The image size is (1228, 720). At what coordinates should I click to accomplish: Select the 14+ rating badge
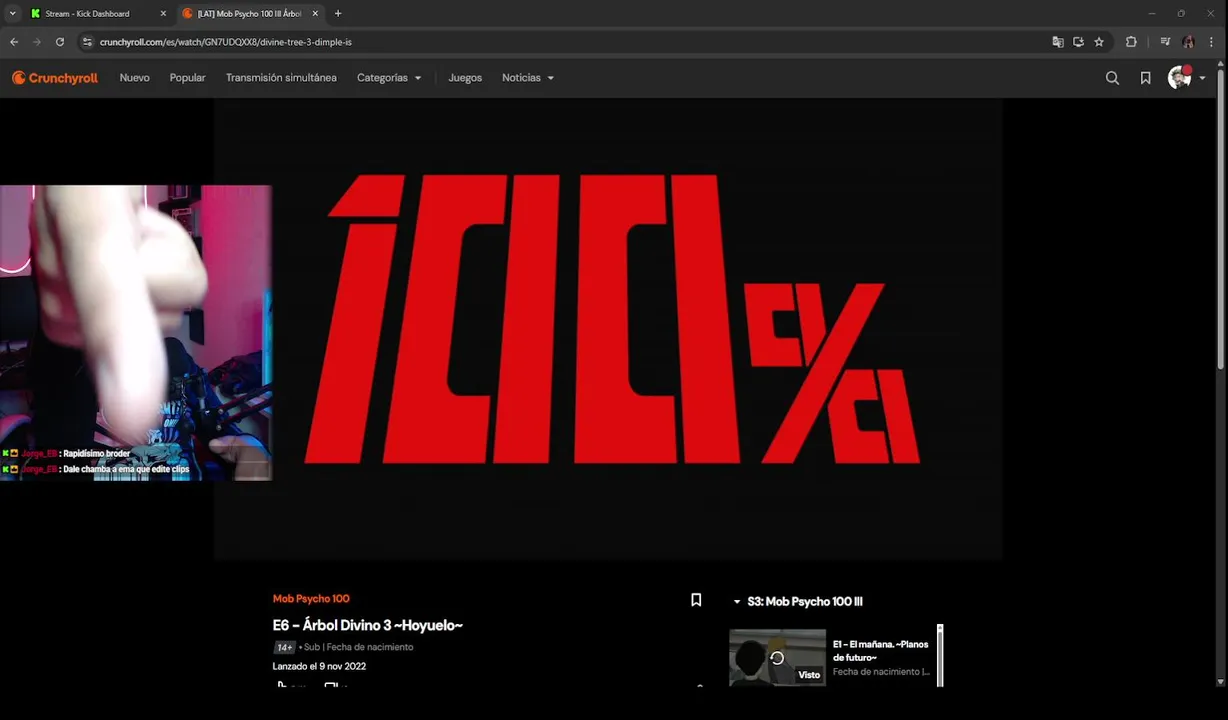285,647
